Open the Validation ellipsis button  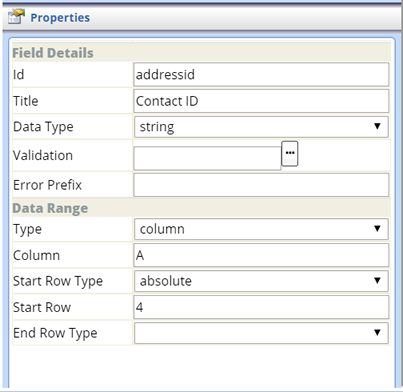point(290,154)
